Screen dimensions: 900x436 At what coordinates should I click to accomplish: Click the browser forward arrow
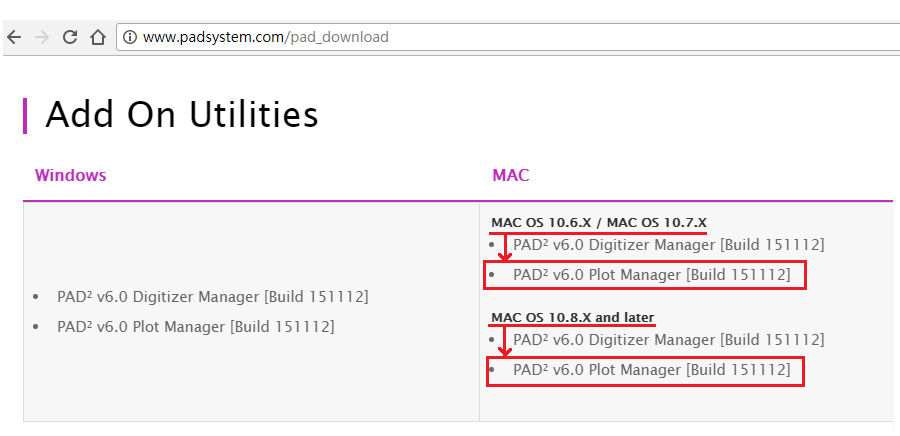click(41, 37)
